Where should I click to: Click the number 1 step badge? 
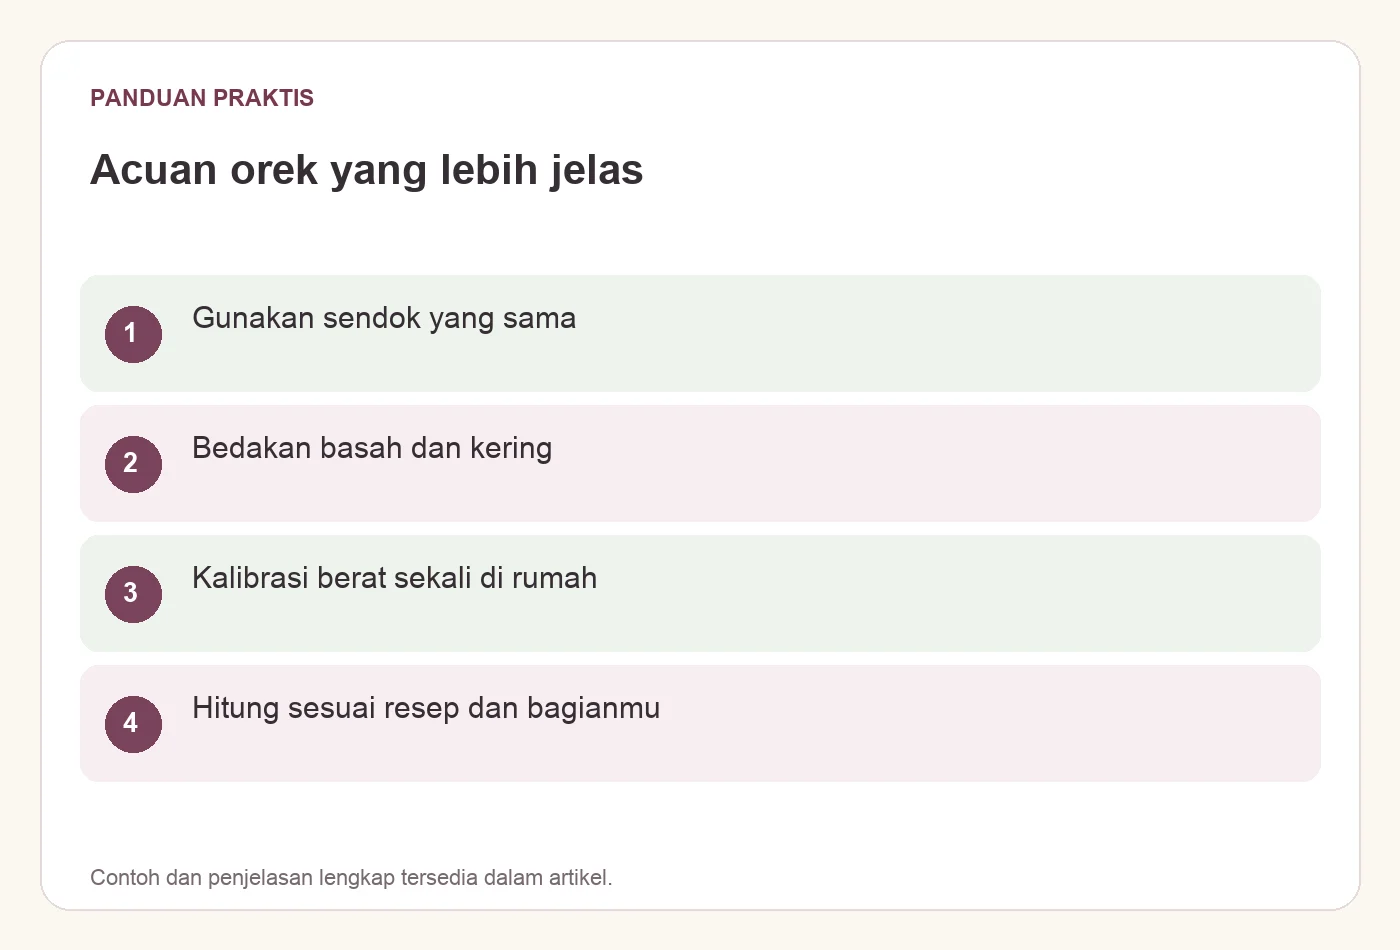coord(133,334)
